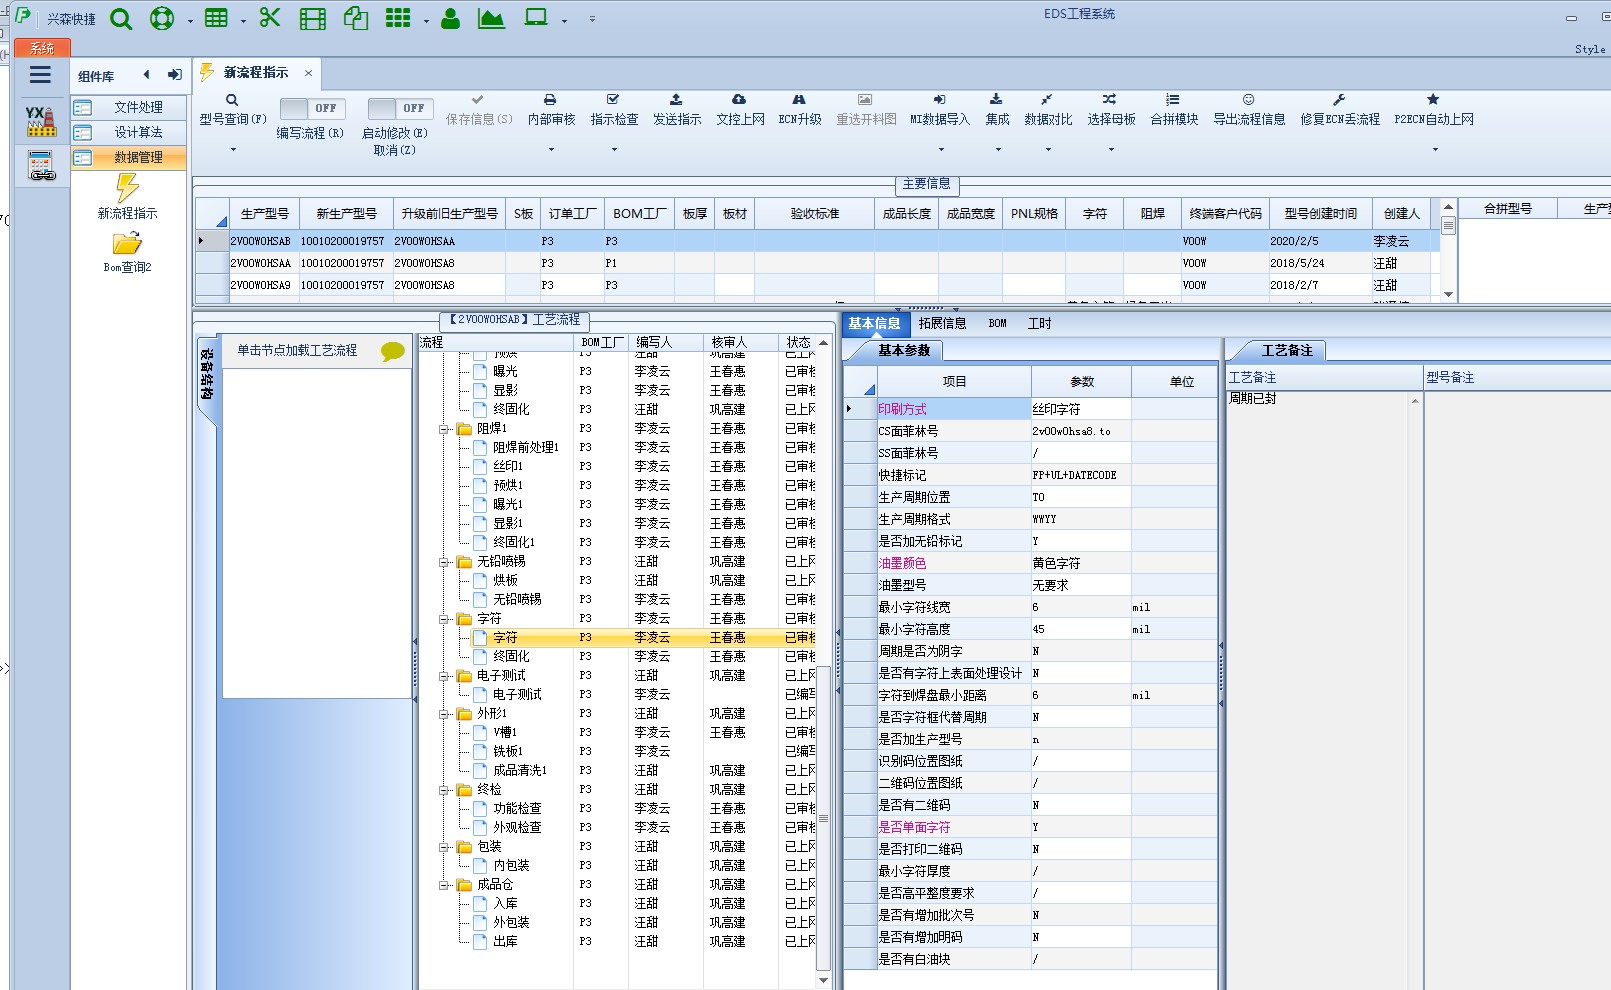Click the lifebuoy help icon in quick access bar
1611x990 pixels.
[161, 19]
